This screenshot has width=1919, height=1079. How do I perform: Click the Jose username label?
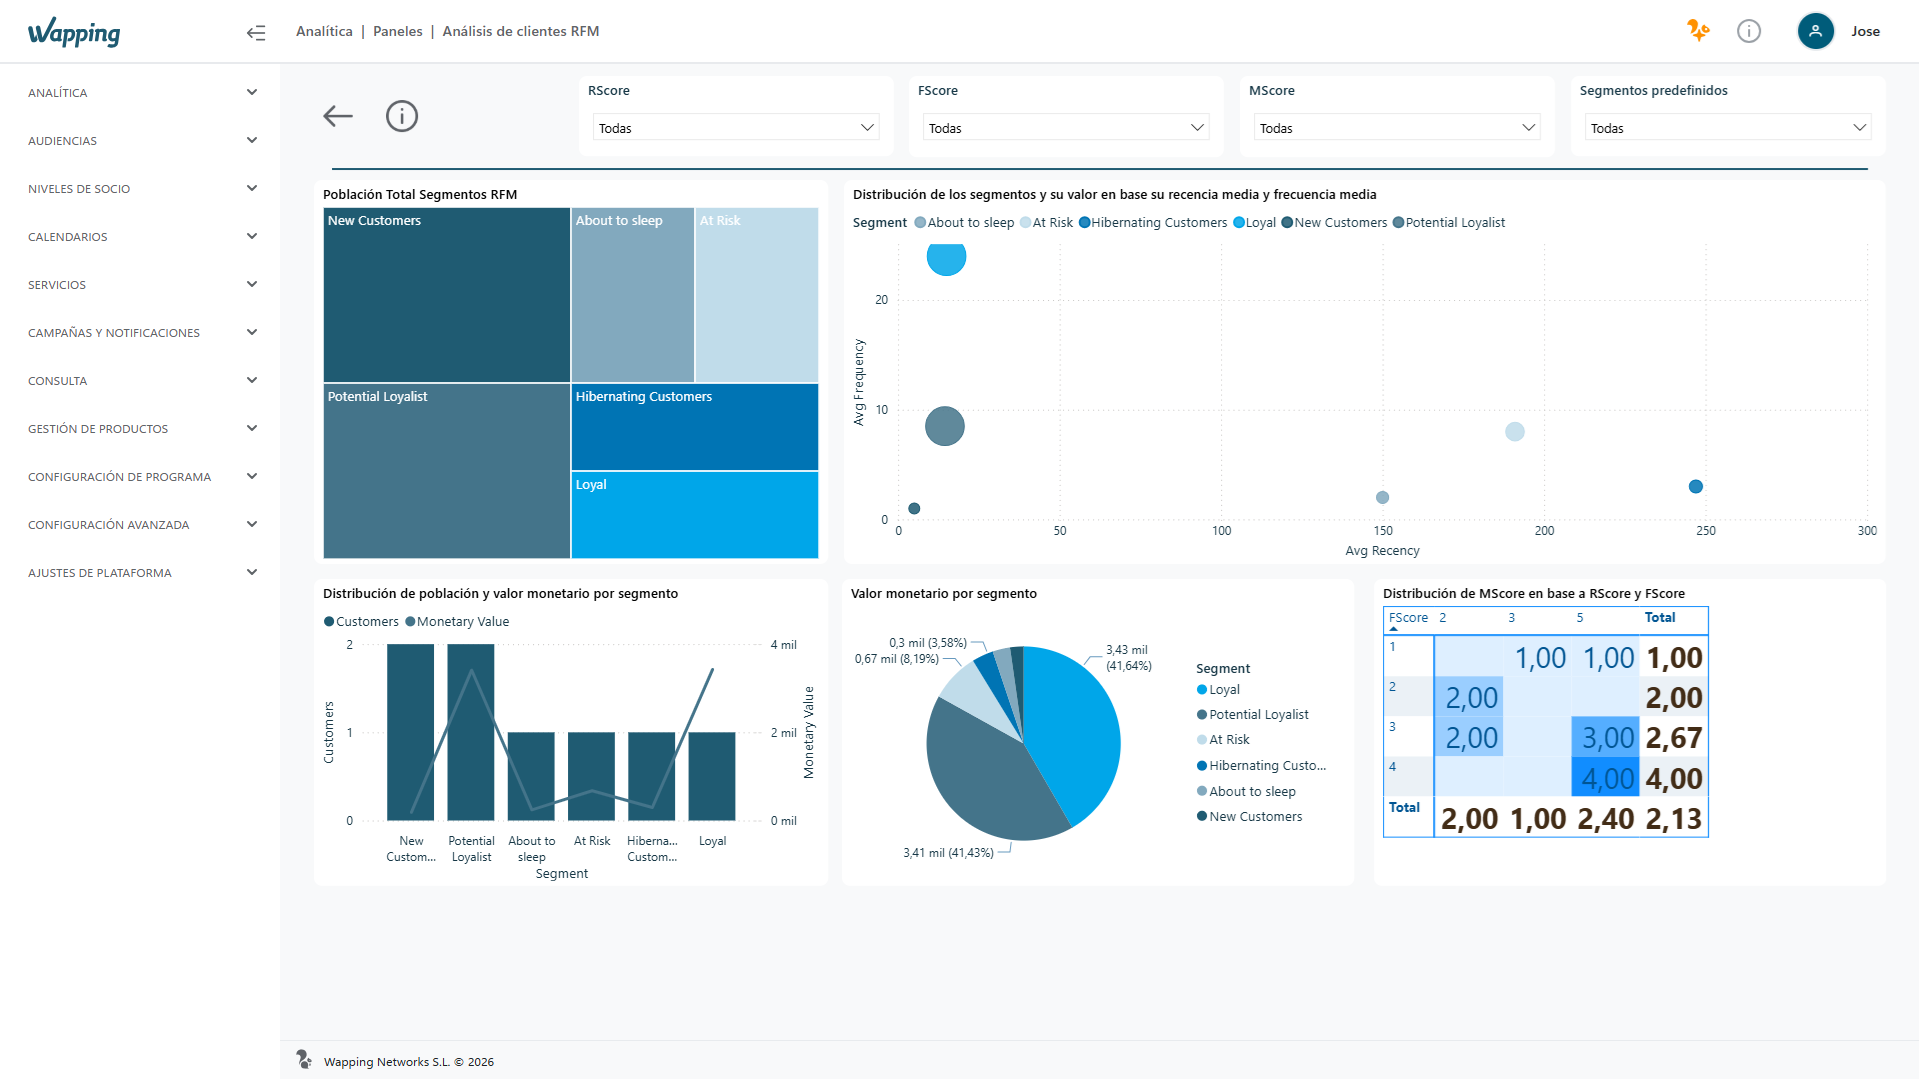(1865, 31)
